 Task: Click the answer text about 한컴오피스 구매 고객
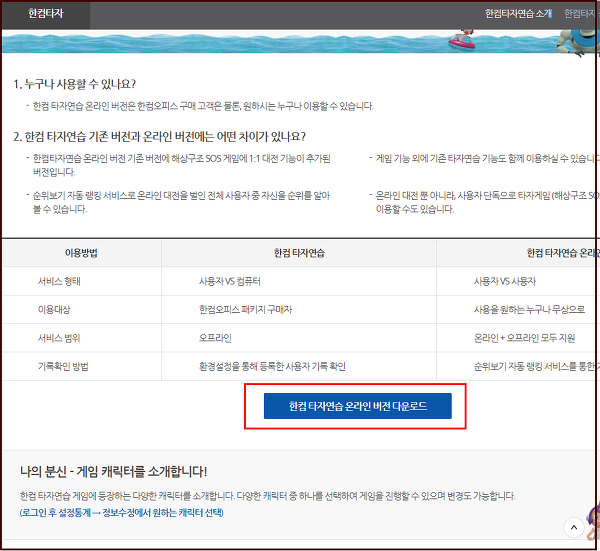coord(203,106)
